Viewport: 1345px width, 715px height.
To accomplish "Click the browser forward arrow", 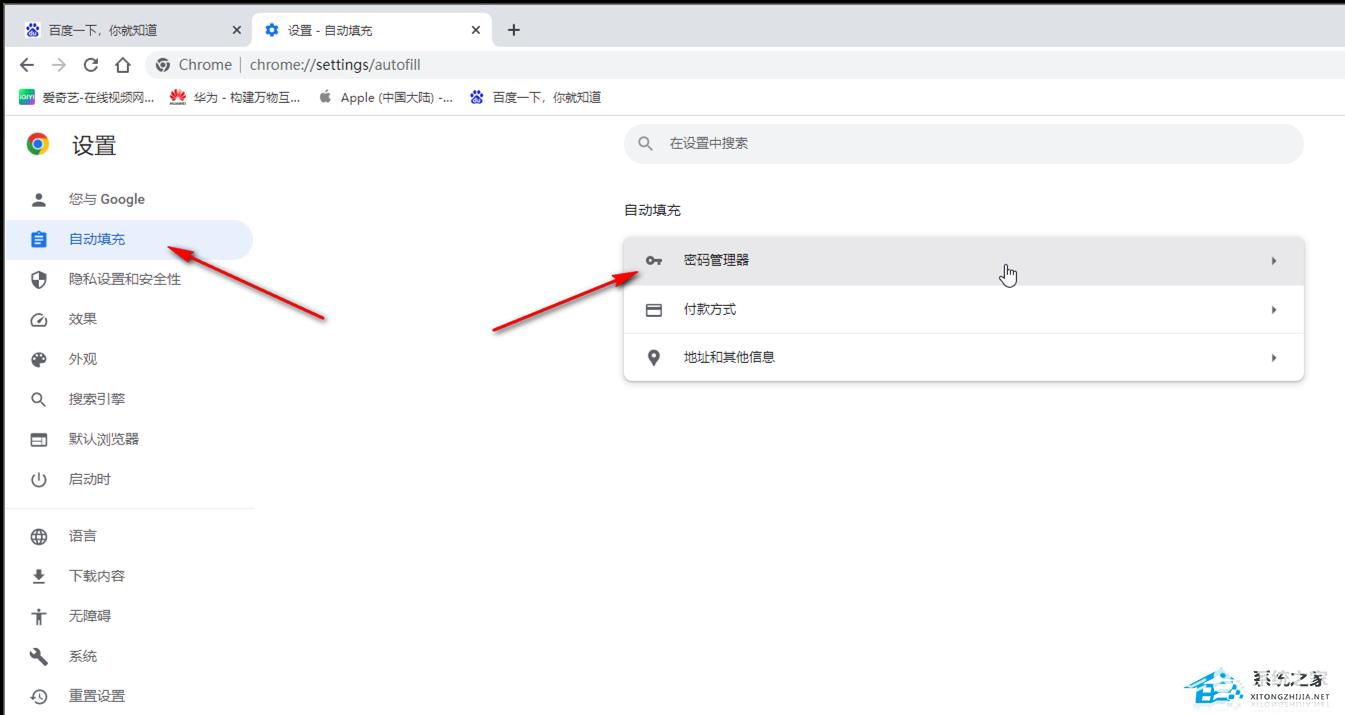I will point(59,65).
